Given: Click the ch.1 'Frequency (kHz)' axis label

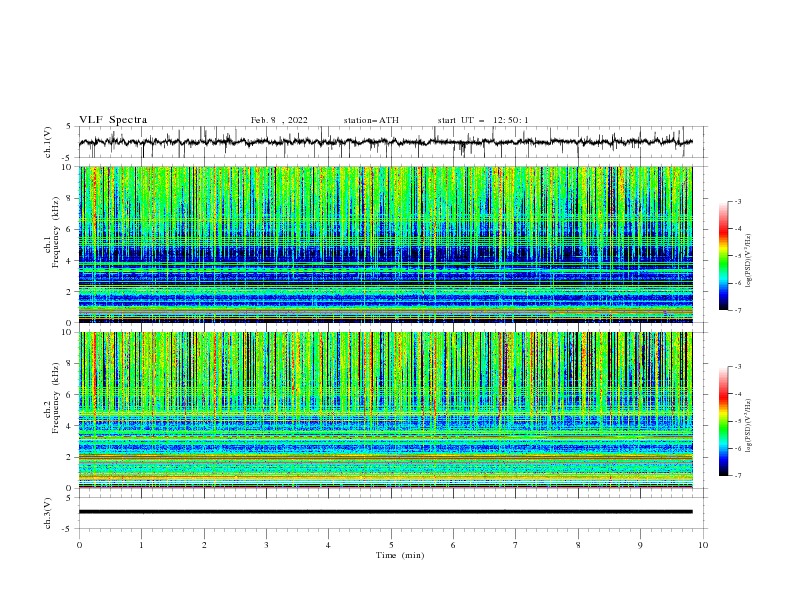Looking at the screenshot, I should (x=56, y=233).
